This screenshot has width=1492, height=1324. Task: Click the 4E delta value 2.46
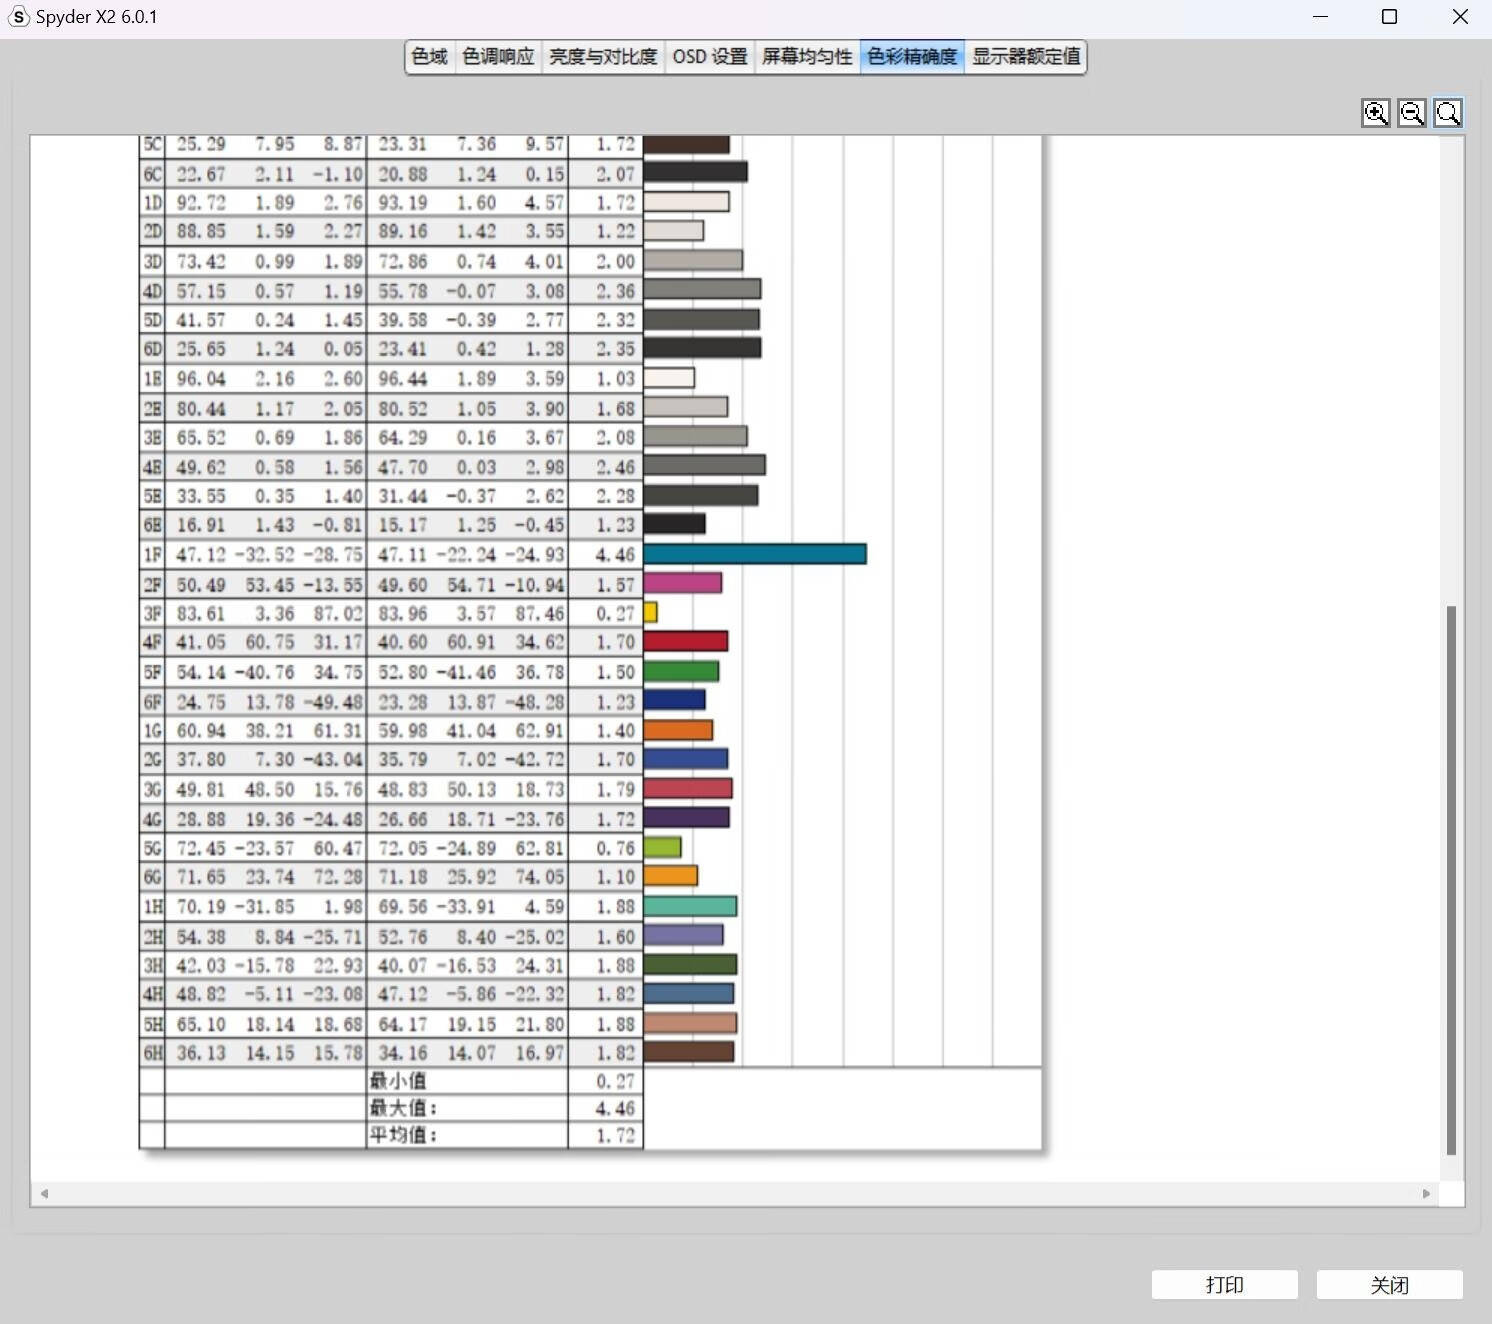point(615,467)
